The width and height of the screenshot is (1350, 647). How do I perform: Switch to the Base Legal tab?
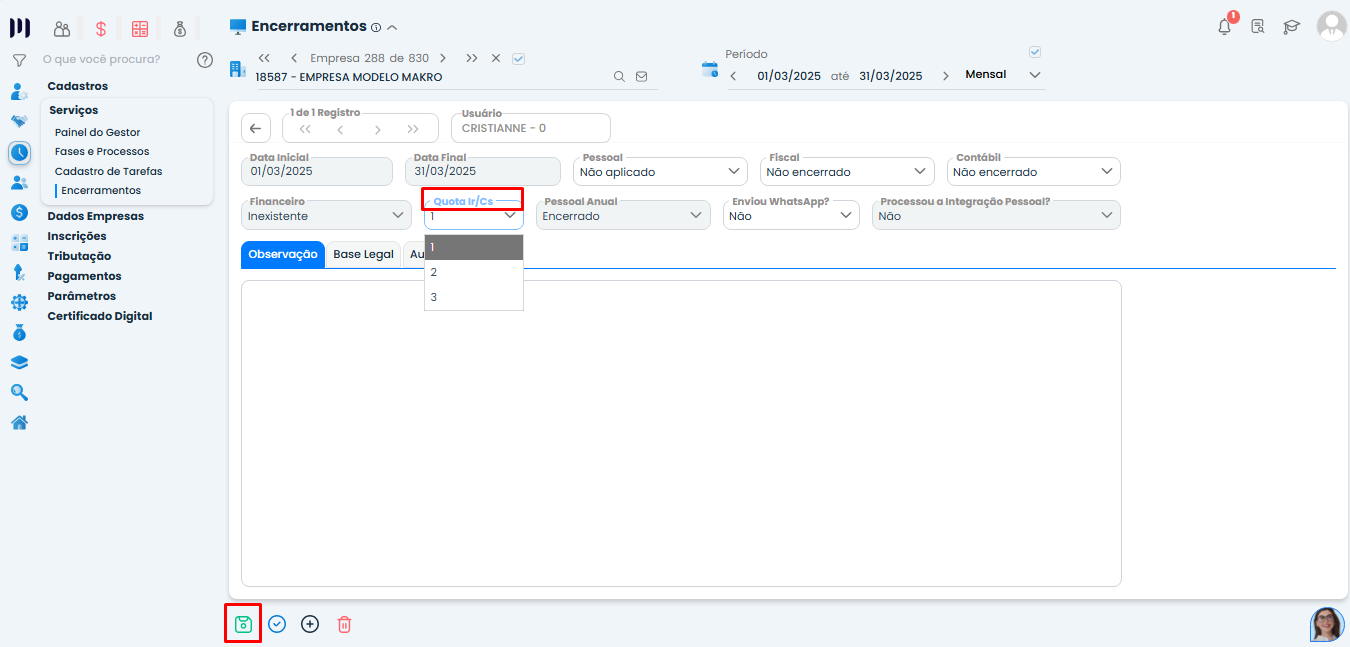pos(363,255)
